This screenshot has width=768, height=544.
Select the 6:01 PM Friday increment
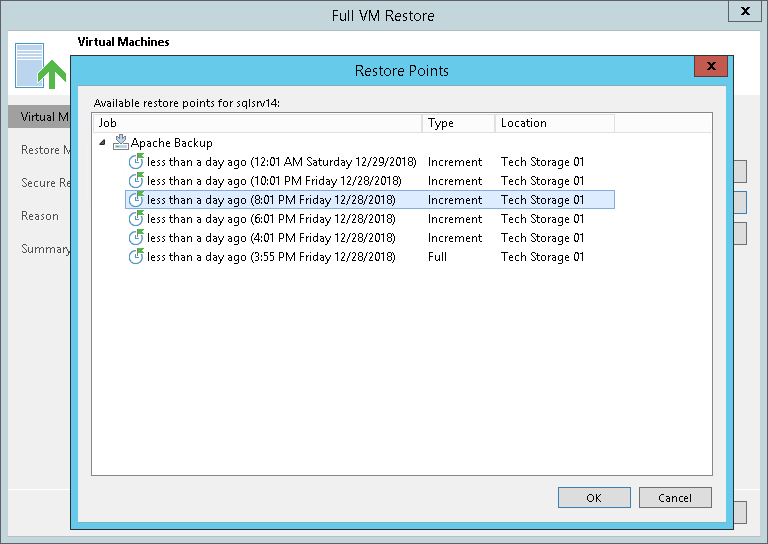pos(271,219)
